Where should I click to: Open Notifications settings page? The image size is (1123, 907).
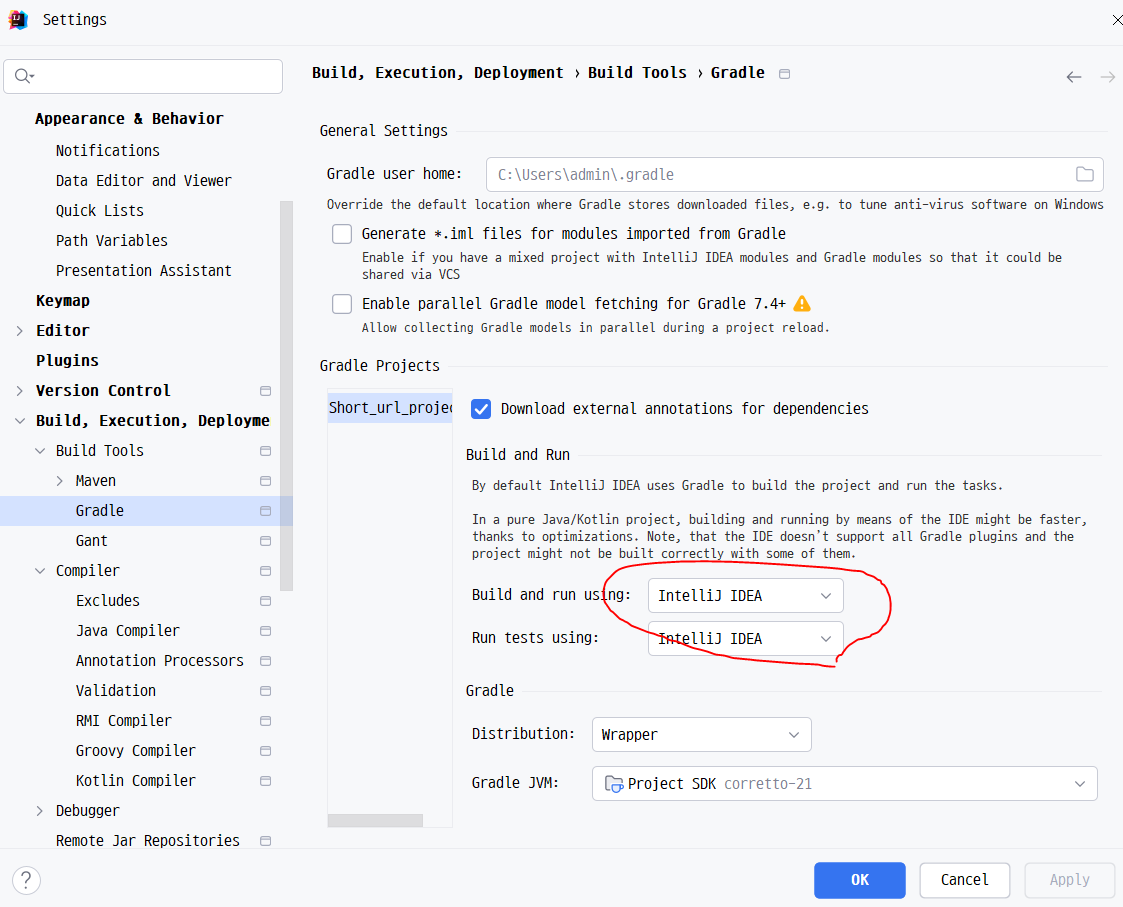(107, 150)
